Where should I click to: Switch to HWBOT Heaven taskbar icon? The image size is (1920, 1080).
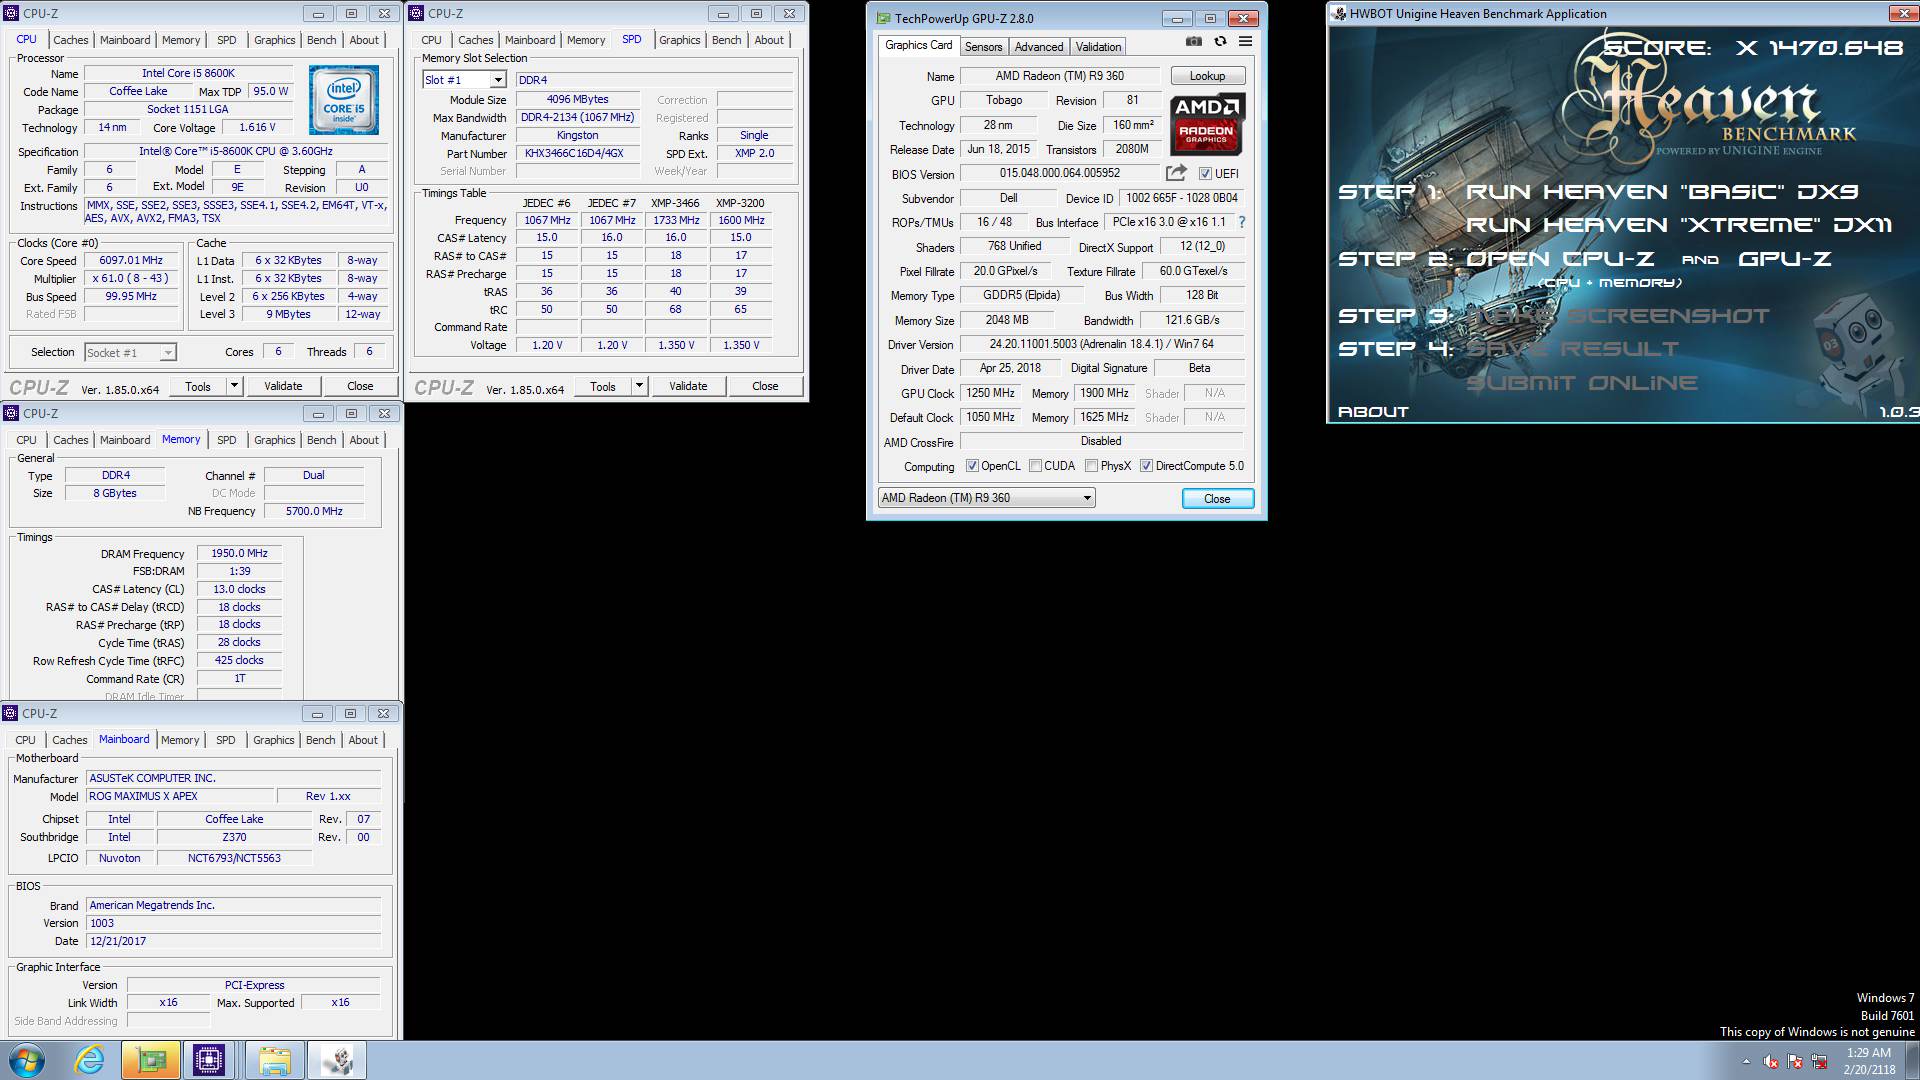[x=337, y=1060]
